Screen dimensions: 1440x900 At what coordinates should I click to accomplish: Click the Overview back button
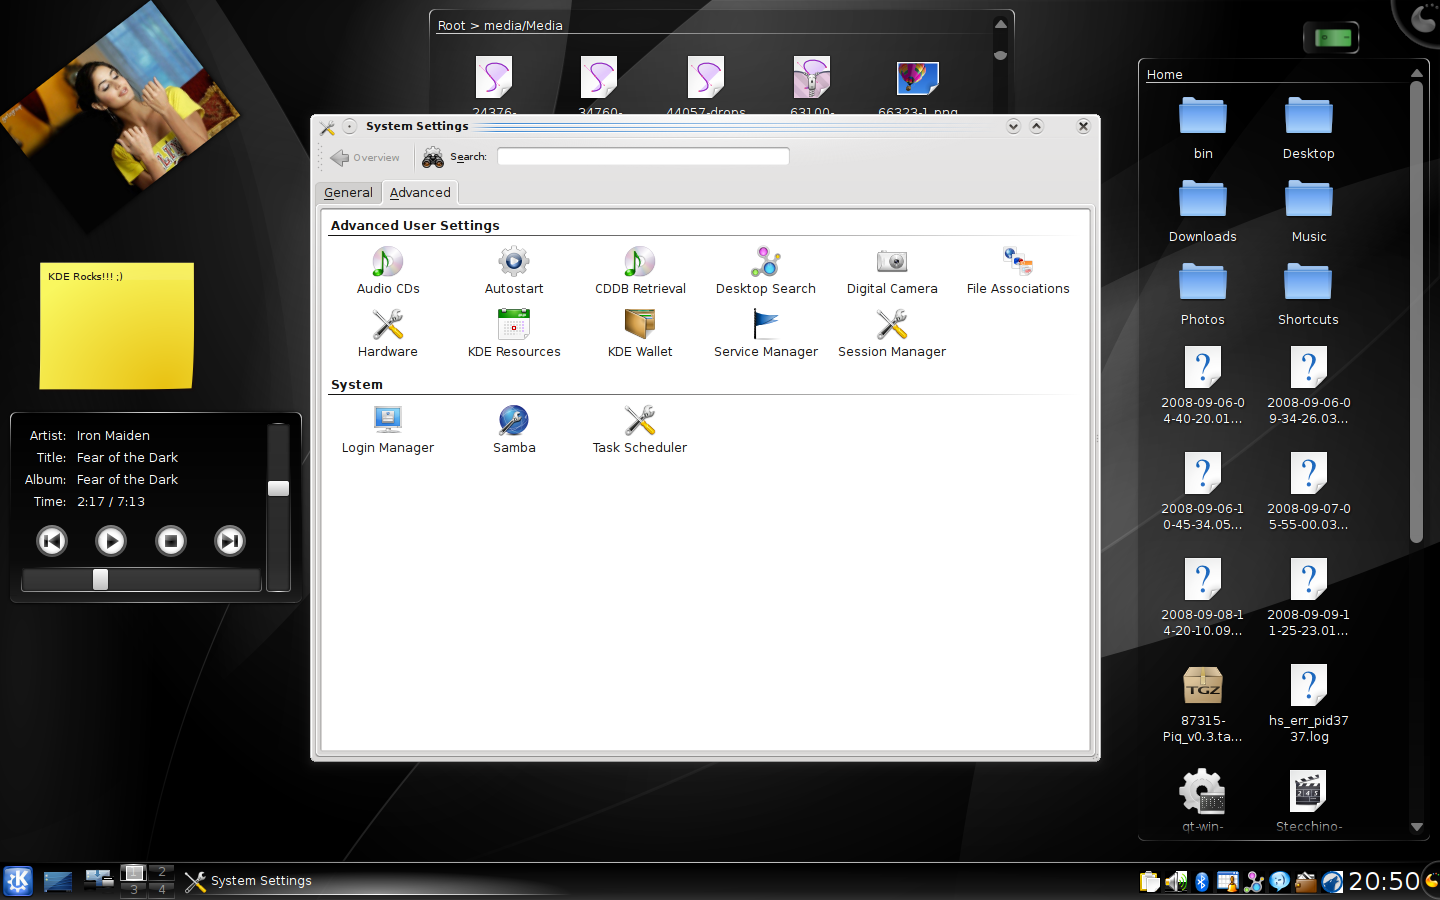pyautogui.click(x=365, y=157)
